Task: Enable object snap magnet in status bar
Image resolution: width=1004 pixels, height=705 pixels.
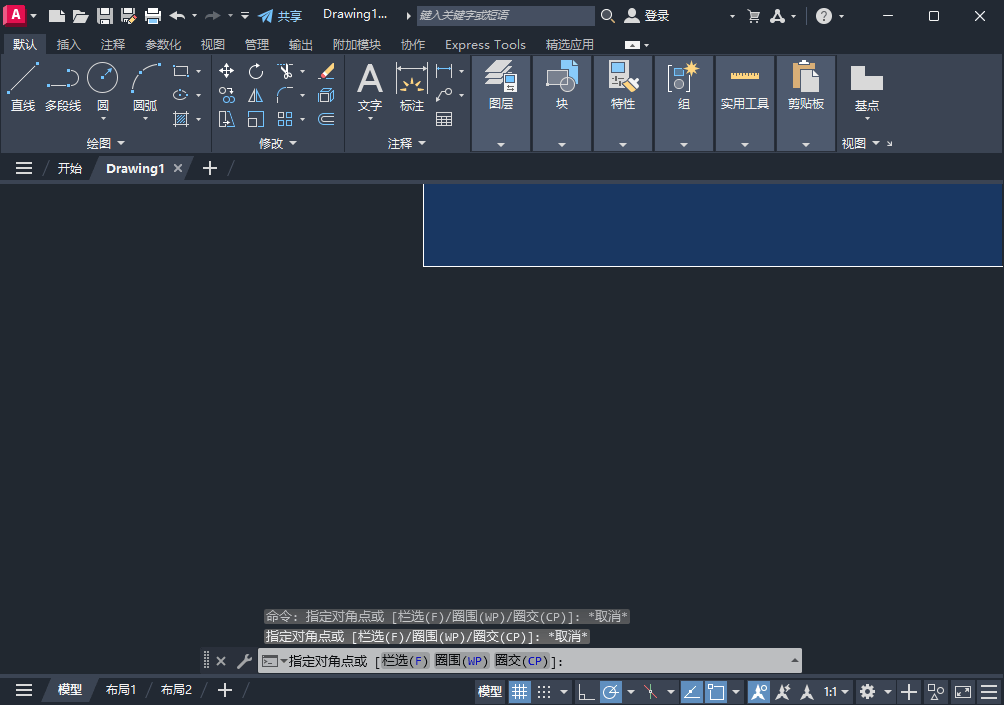Action: [758, 691]
